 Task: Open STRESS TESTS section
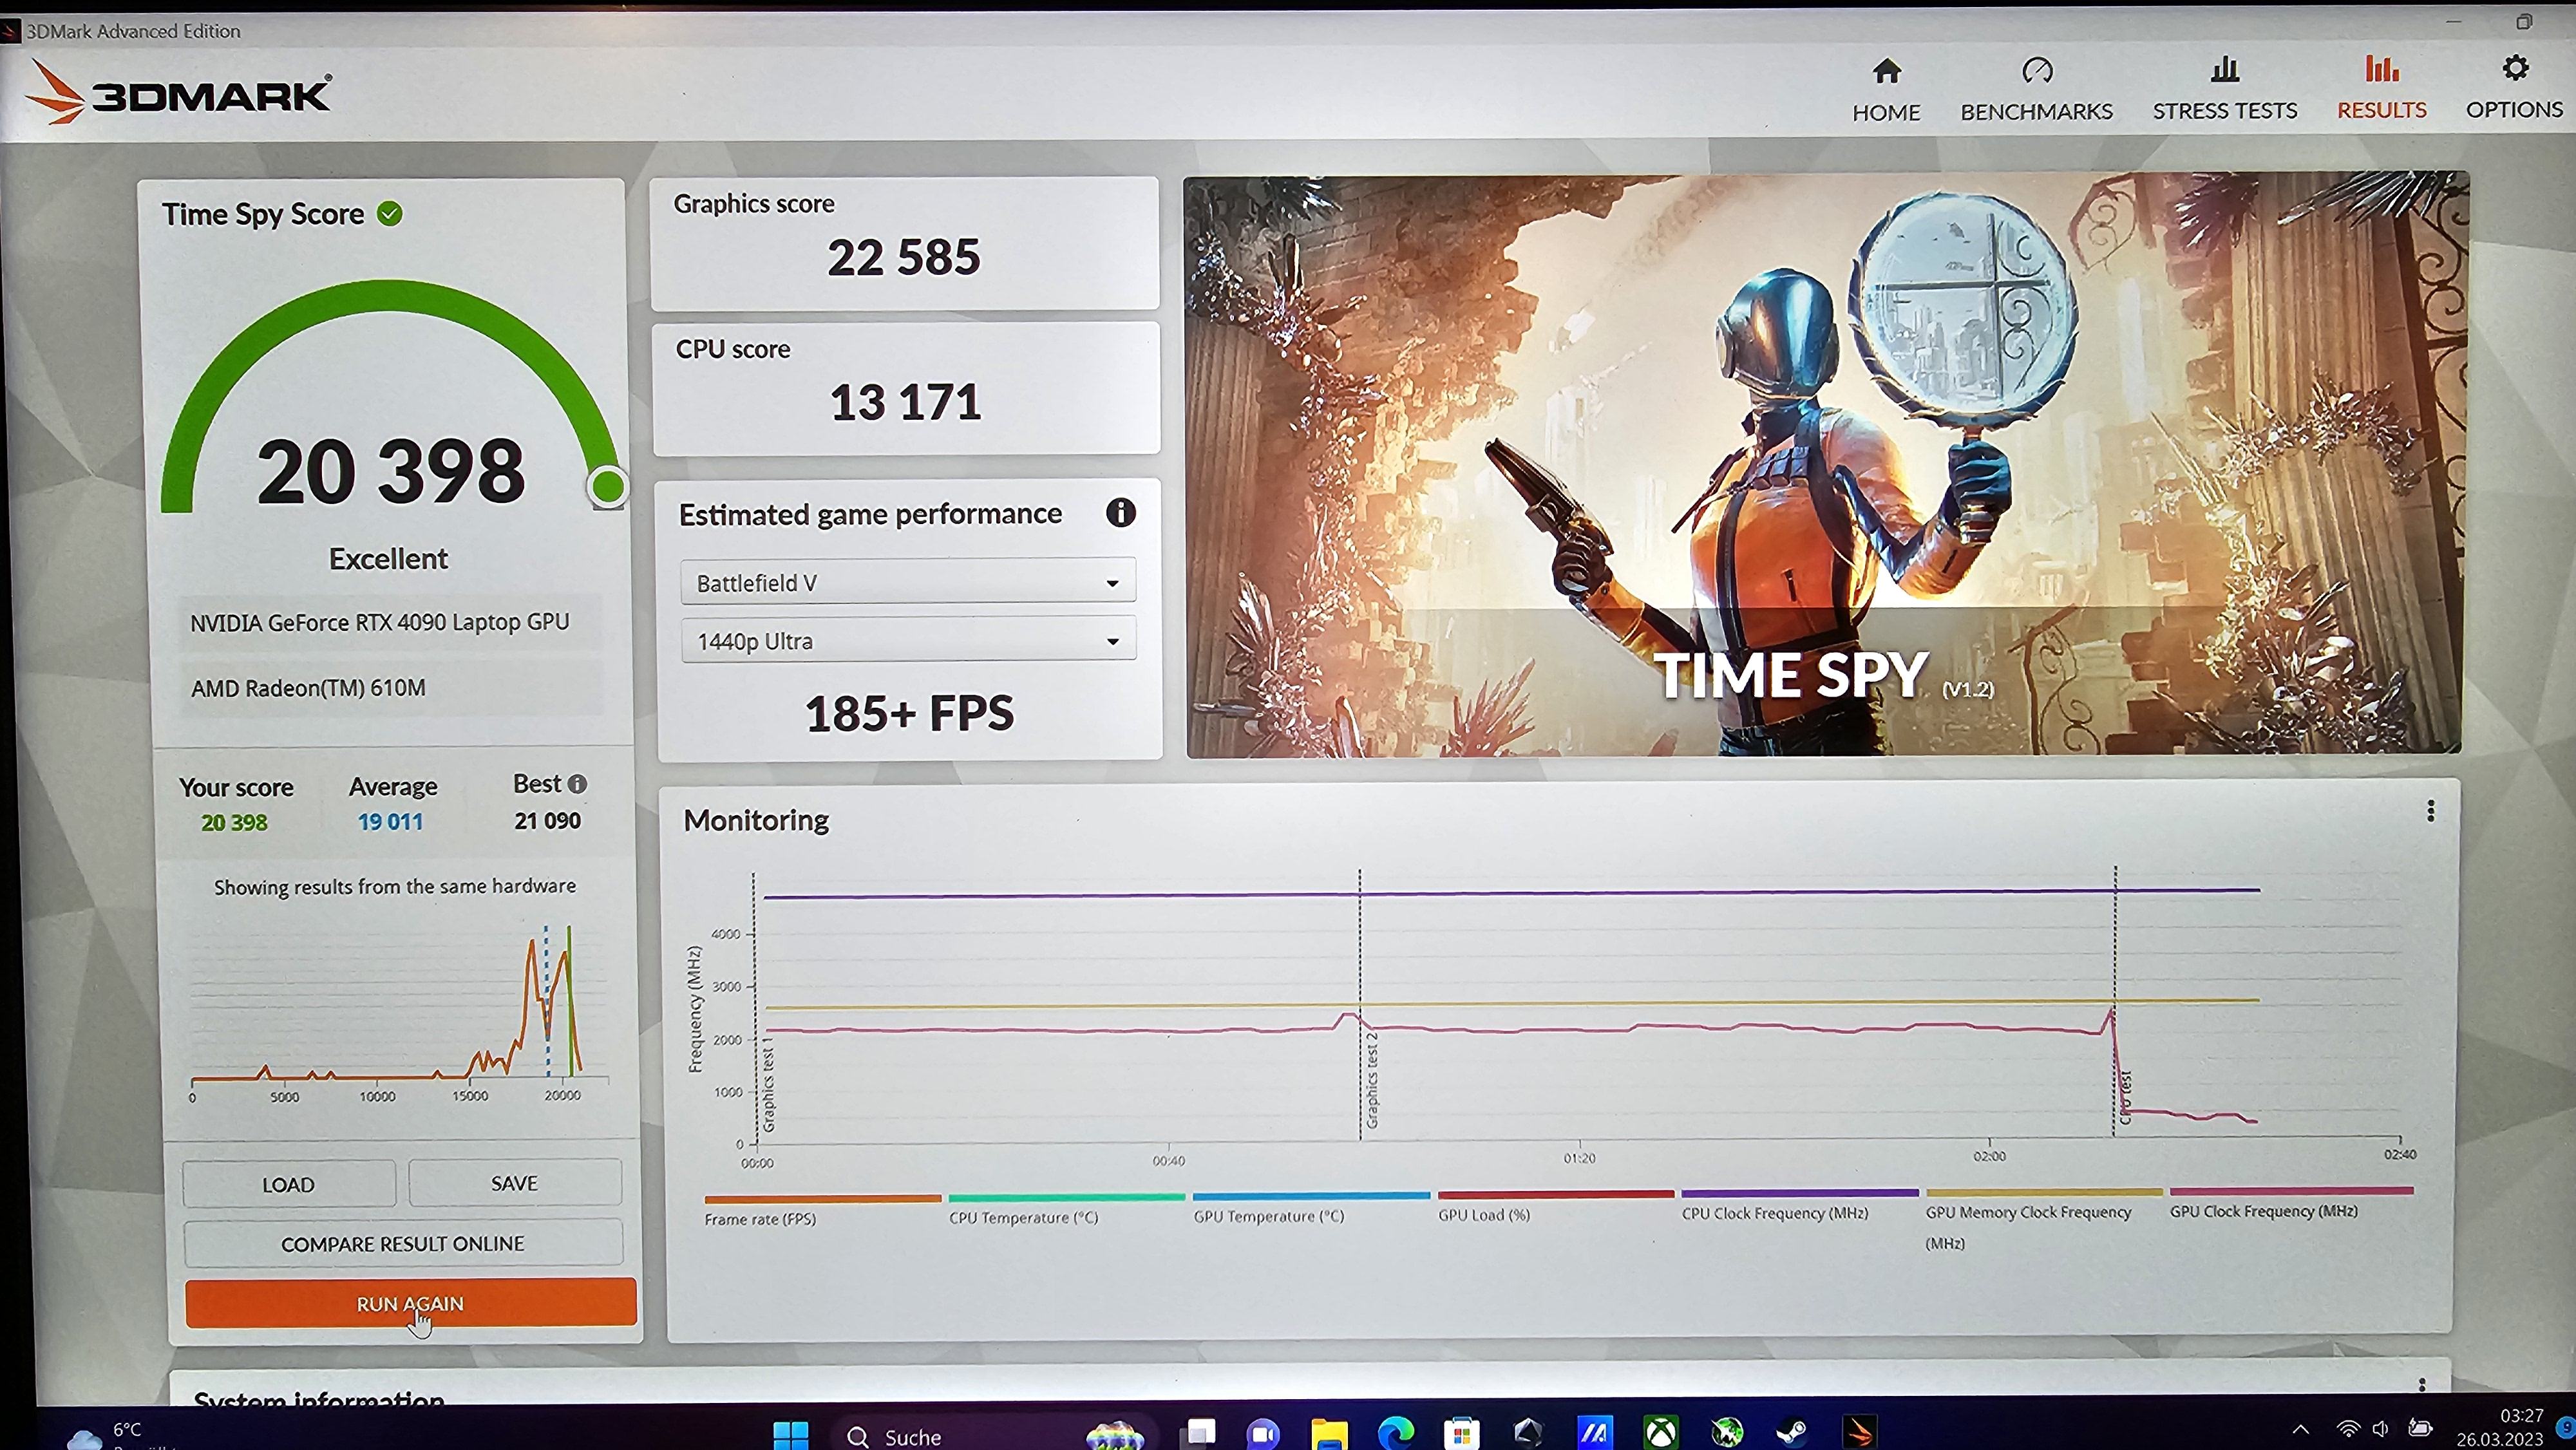[2225, 90]
